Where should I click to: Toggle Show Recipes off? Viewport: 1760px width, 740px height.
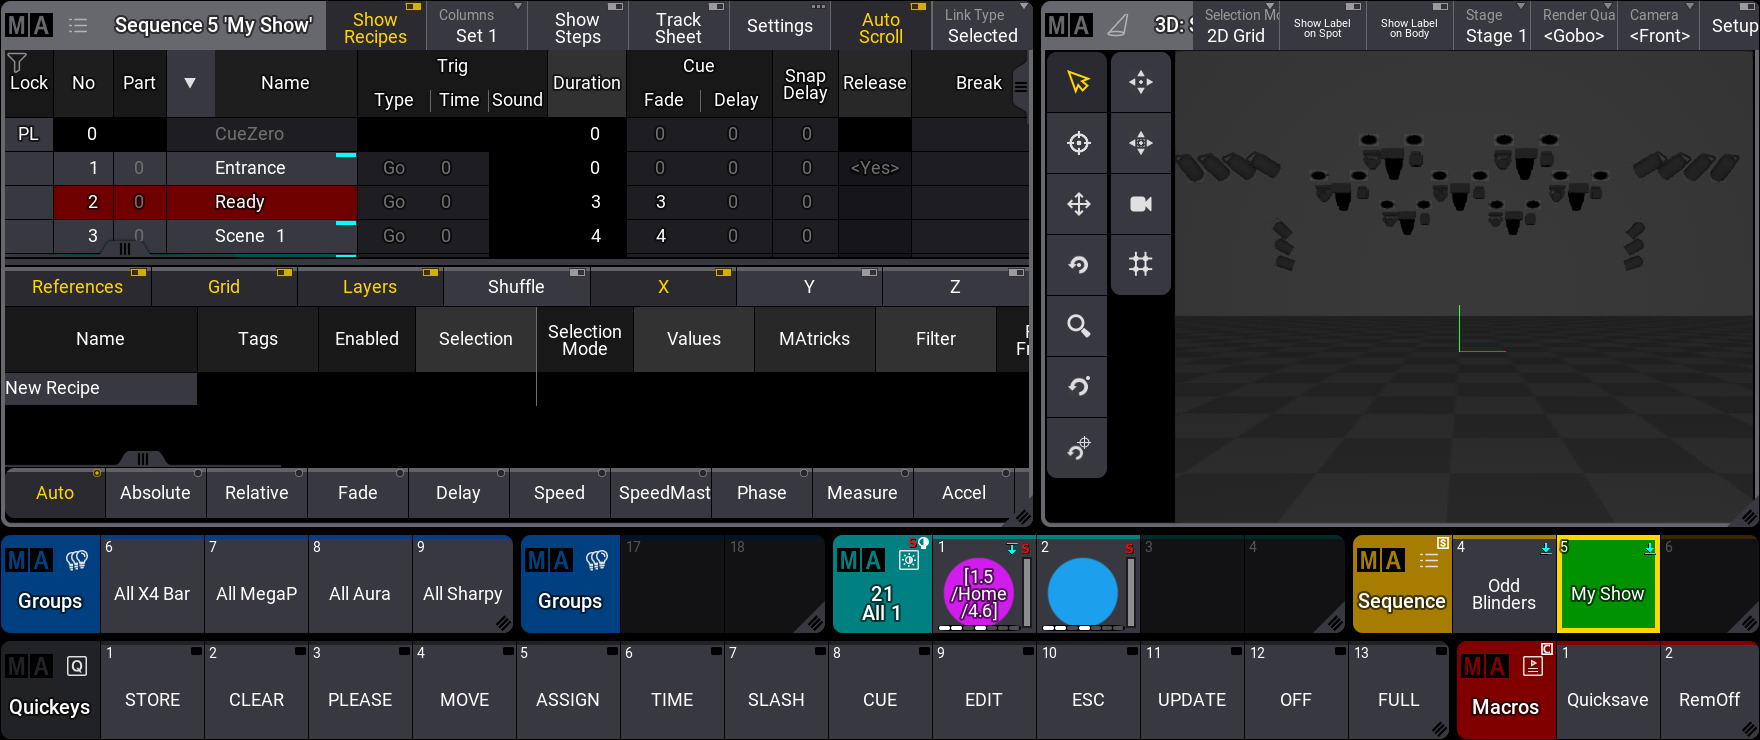[x=376, y=27]
